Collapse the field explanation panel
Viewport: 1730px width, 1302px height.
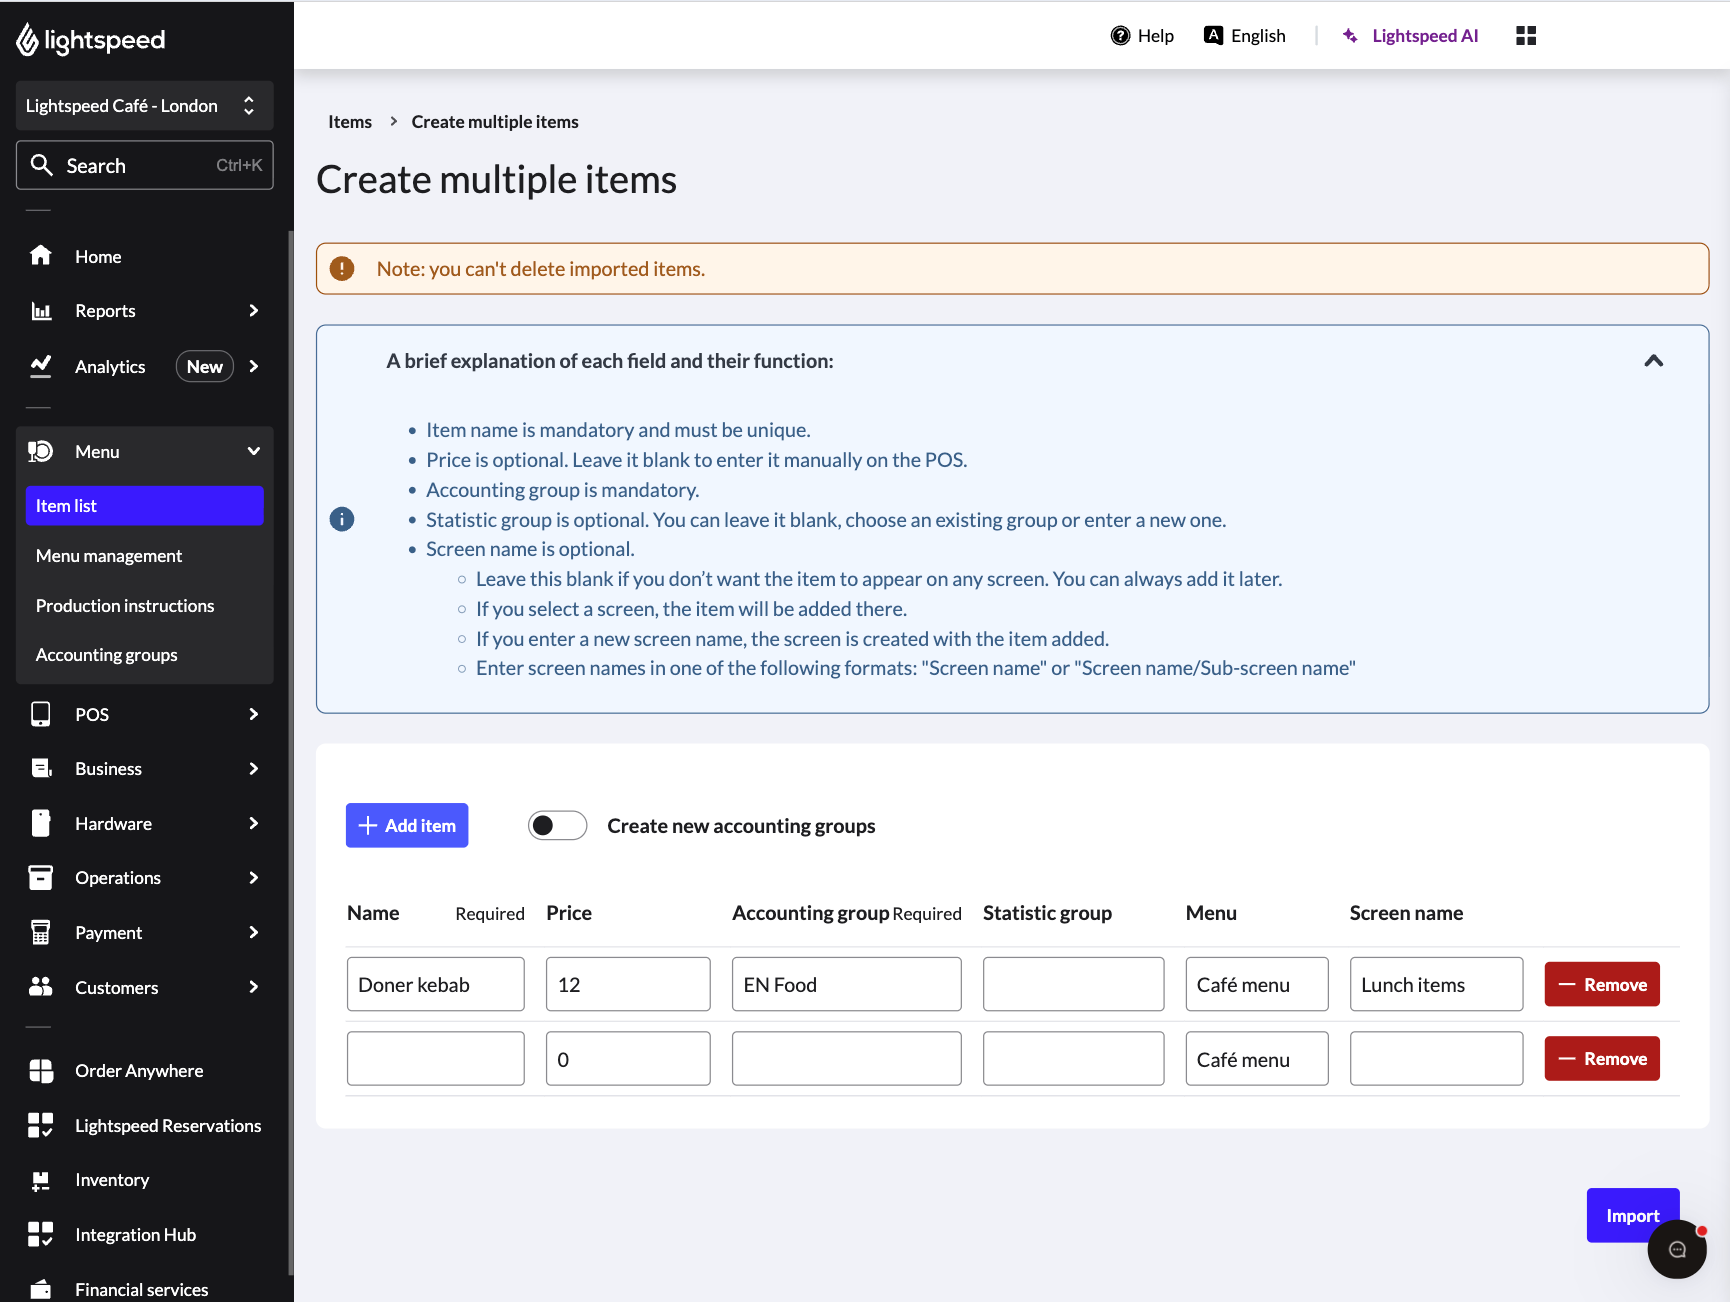click(x=1654, y=361)
